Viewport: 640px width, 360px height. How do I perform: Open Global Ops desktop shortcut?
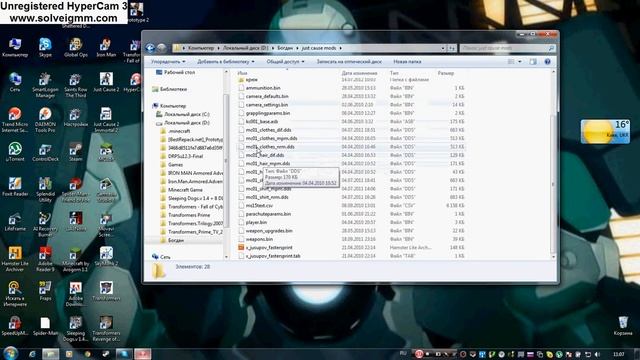76,47
